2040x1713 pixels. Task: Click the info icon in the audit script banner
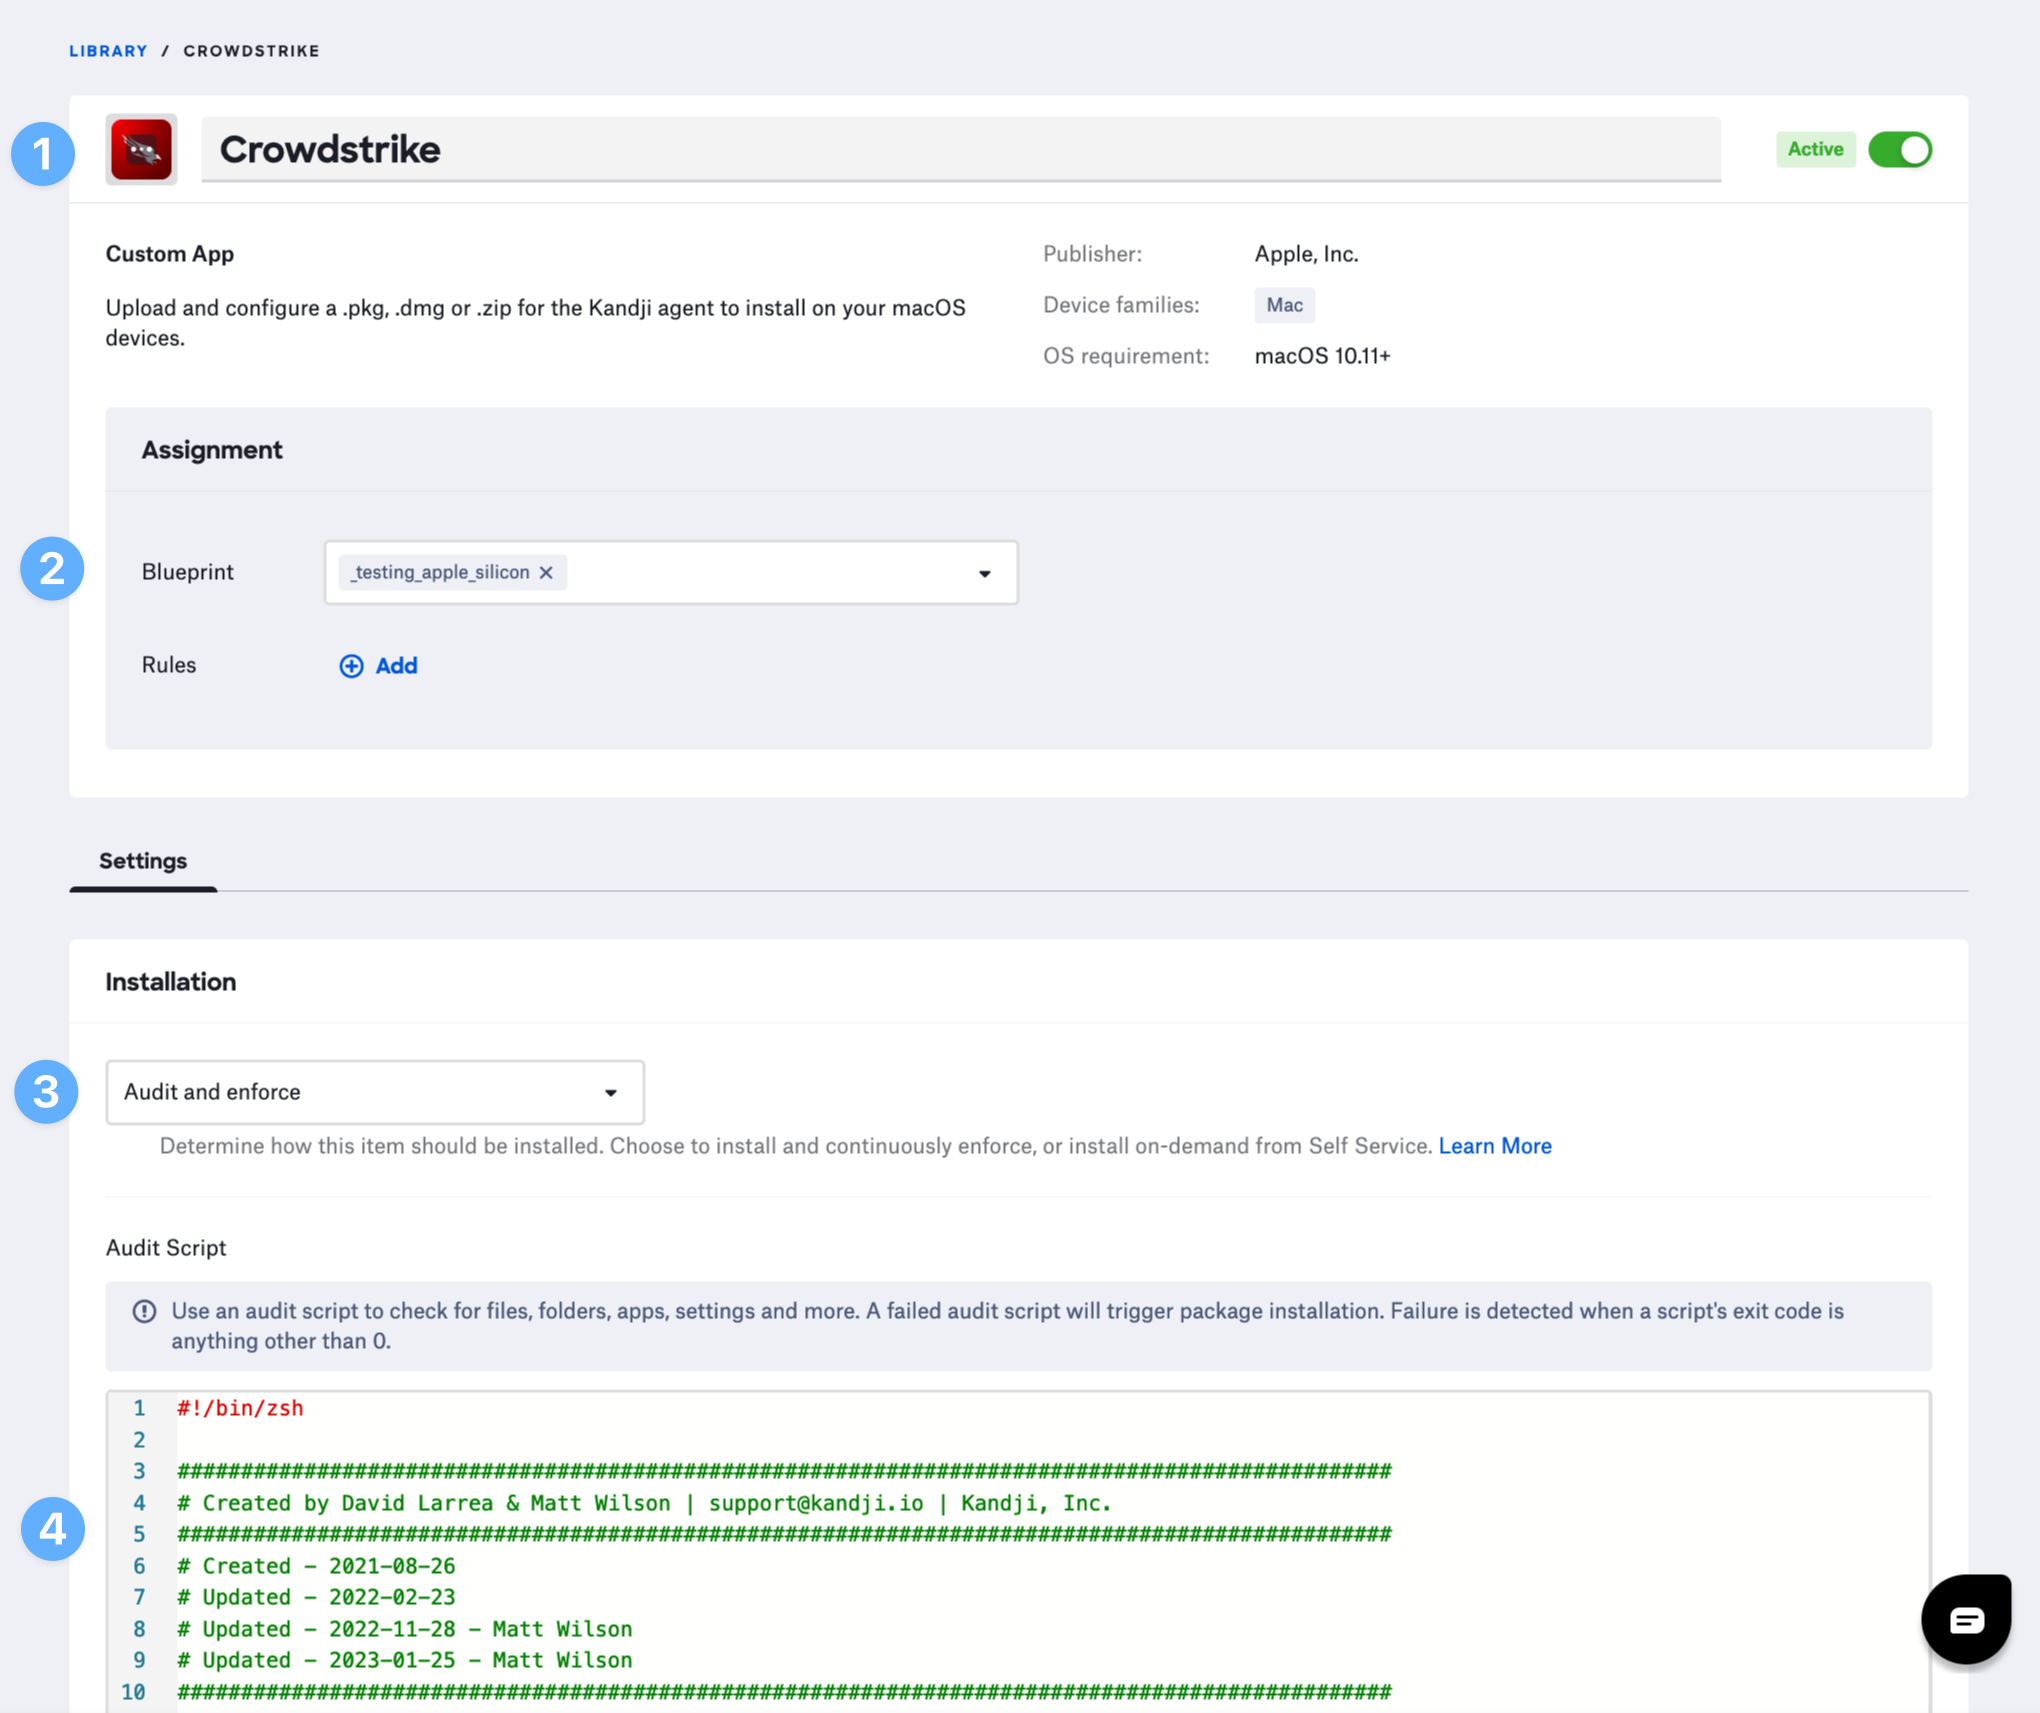(145, 1310)
